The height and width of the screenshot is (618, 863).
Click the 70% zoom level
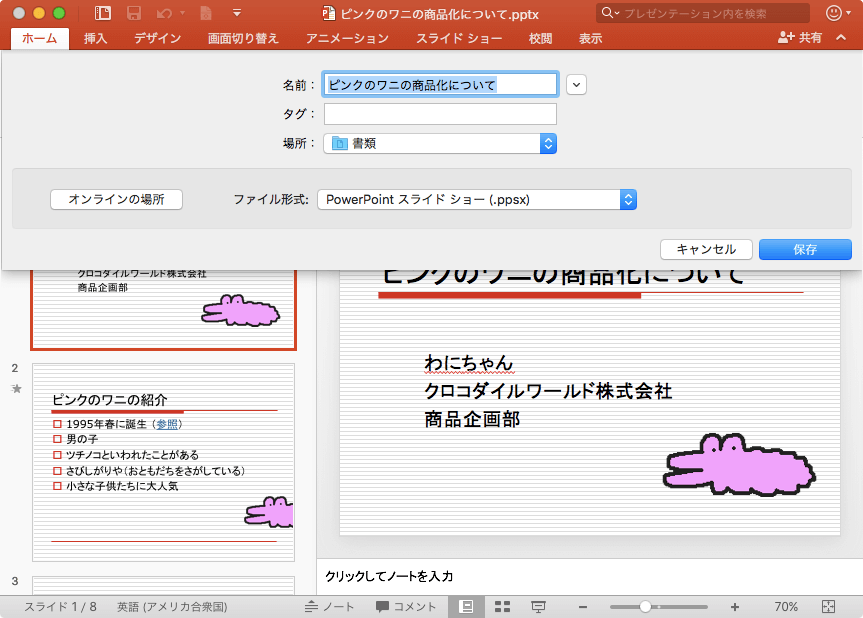coord(786,606)
